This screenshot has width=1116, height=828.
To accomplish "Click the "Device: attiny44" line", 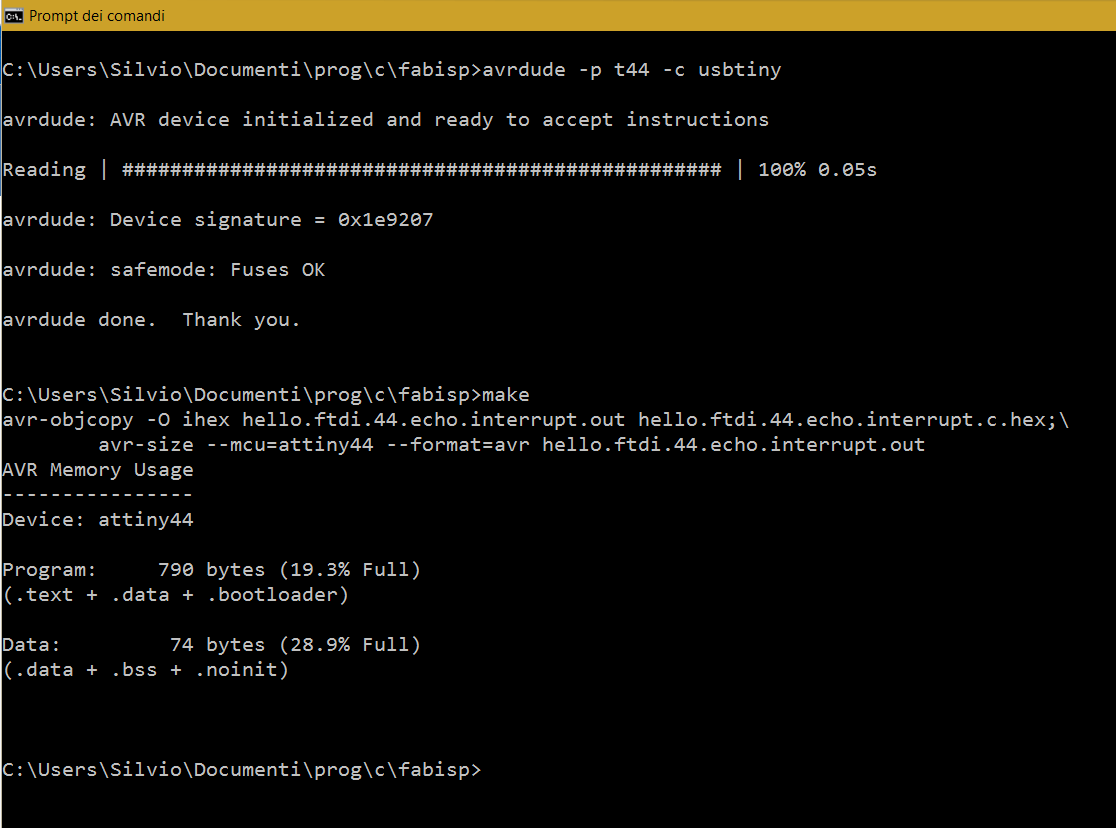I will tap(98, 520).
